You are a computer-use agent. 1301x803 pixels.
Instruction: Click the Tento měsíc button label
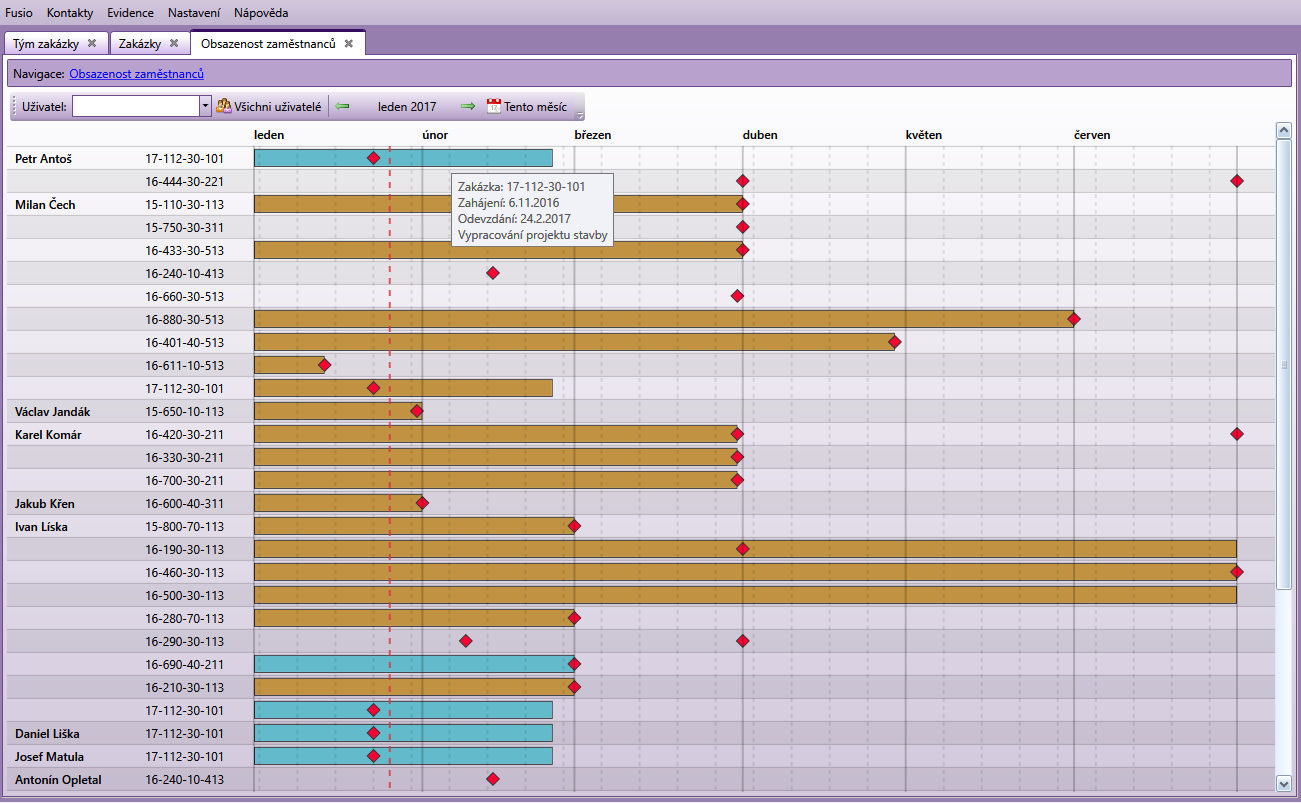point(535,106)
